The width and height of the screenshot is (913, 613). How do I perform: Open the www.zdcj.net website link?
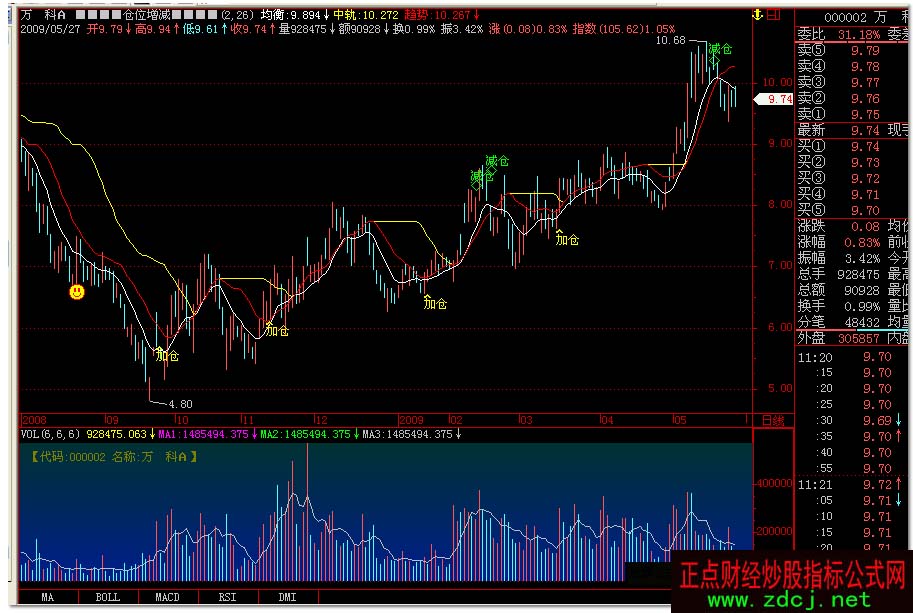pyautogui.click(x=789, y=600)
